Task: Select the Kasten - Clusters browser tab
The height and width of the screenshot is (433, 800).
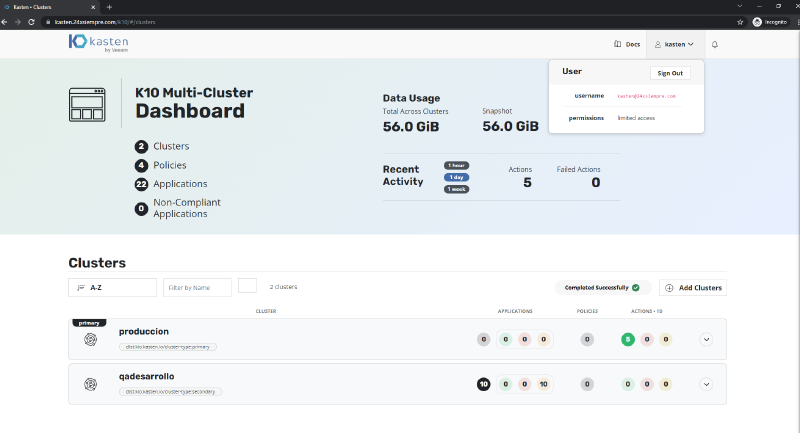Action: [x=49, y=7]
